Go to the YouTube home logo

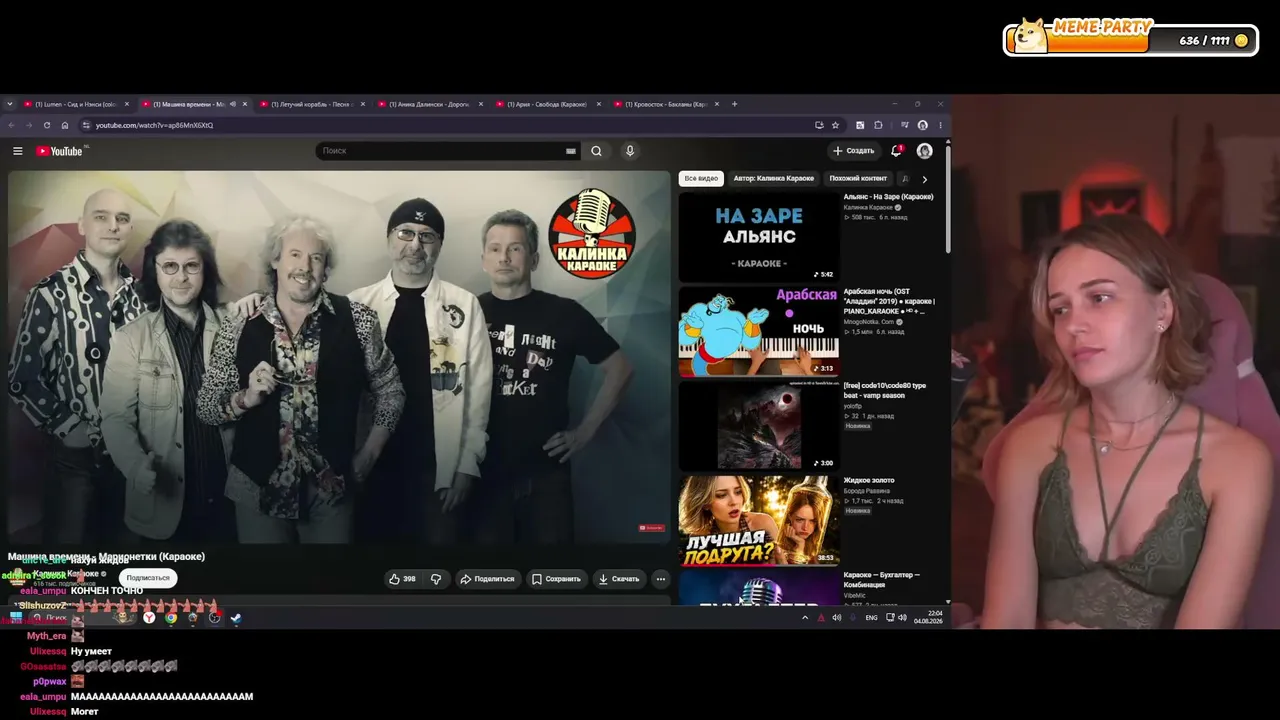(59, 151)
